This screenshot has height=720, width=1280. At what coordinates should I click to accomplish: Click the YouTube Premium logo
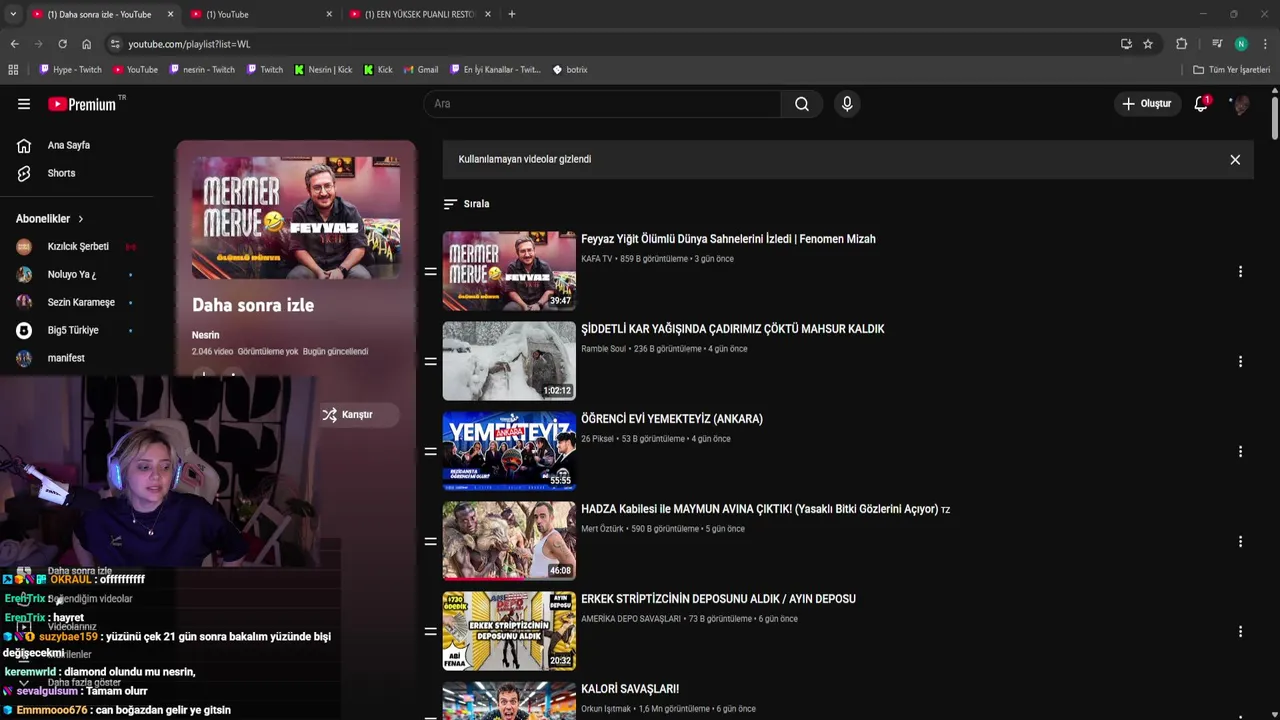82,104
